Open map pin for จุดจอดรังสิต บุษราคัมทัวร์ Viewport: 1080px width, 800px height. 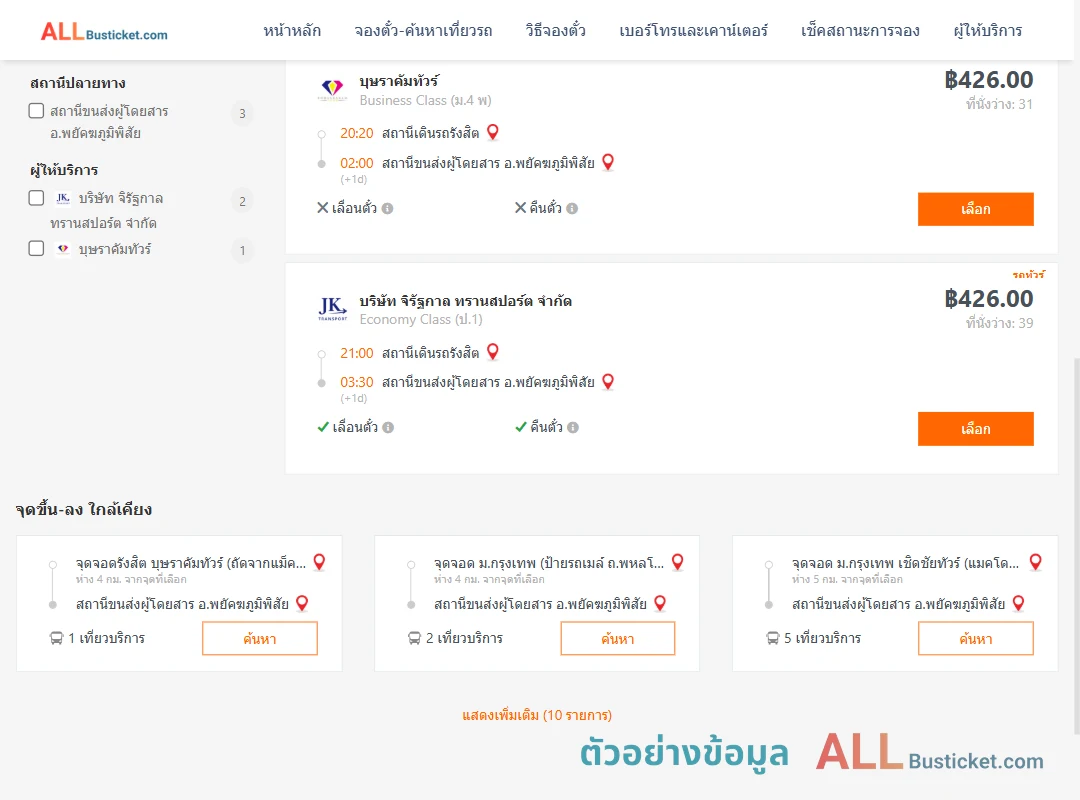(x=319, y=562)
